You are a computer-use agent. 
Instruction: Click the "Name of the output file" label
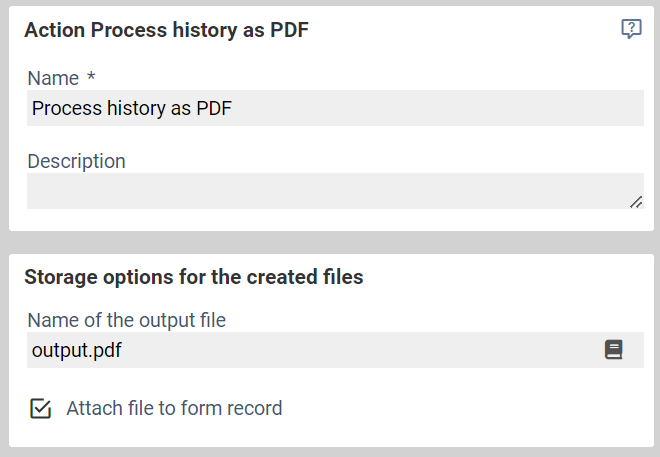tap(126, 320)
